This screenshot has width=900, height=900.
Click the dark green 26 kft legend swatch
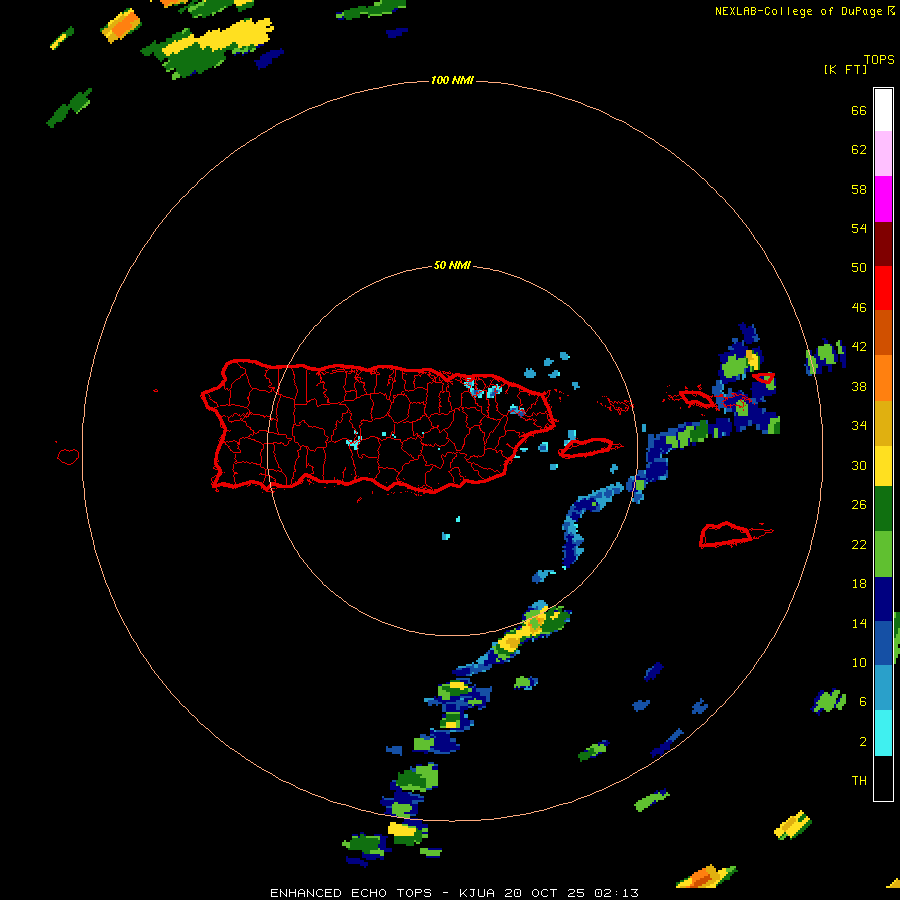click(883, 509)
